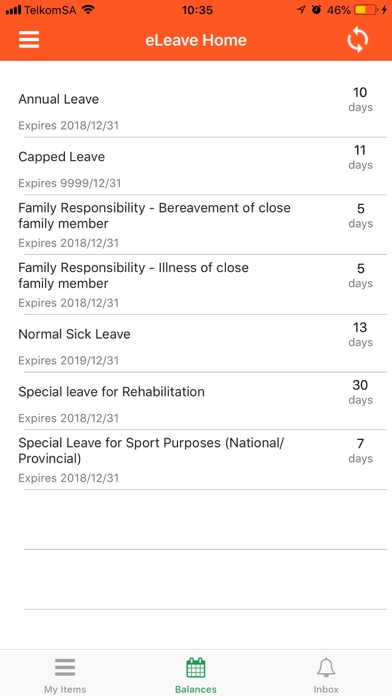This screenshot has width=392, height=696.
Task: Open the hamburger menu in the header
Action: pos(29,40)
